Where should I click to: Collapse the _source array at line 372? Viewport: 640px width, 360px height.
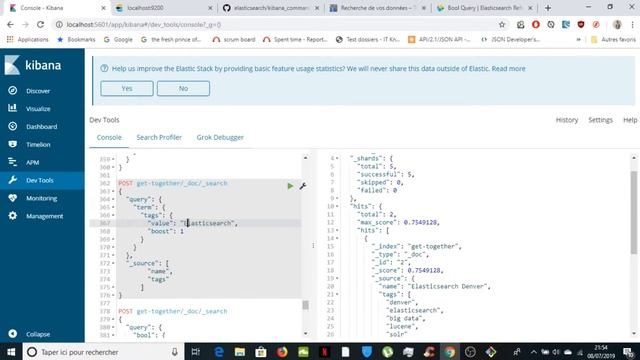[x=113, y=263]
